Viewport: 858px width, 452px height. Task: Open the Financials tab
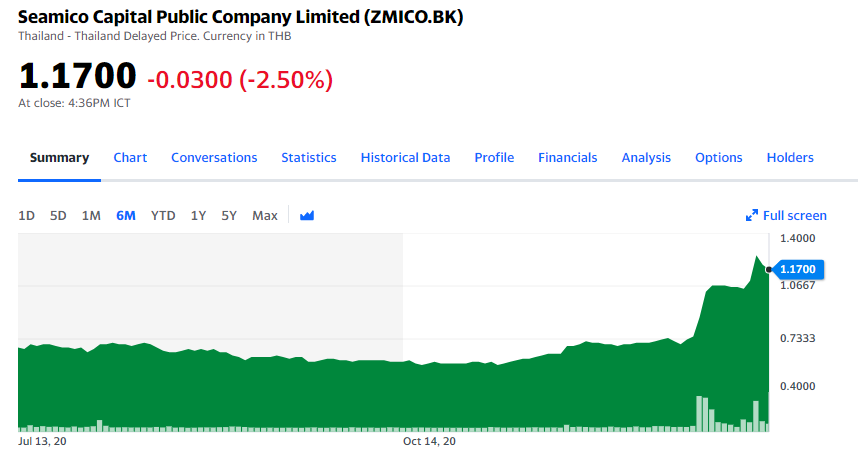(x=567, y=158)
